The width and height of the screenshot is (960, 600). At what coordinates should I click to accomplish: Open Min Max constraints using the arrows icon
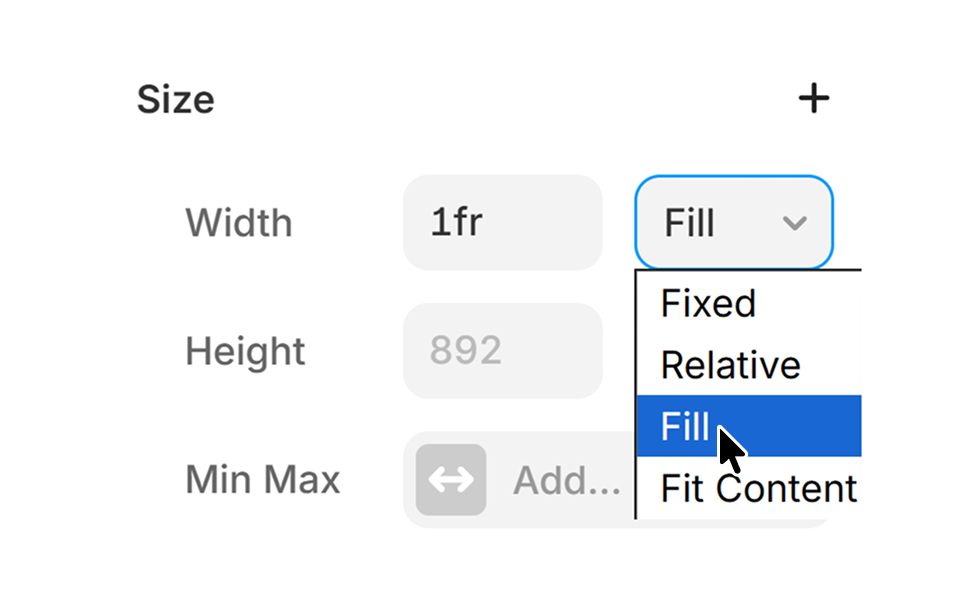[449, 480]
